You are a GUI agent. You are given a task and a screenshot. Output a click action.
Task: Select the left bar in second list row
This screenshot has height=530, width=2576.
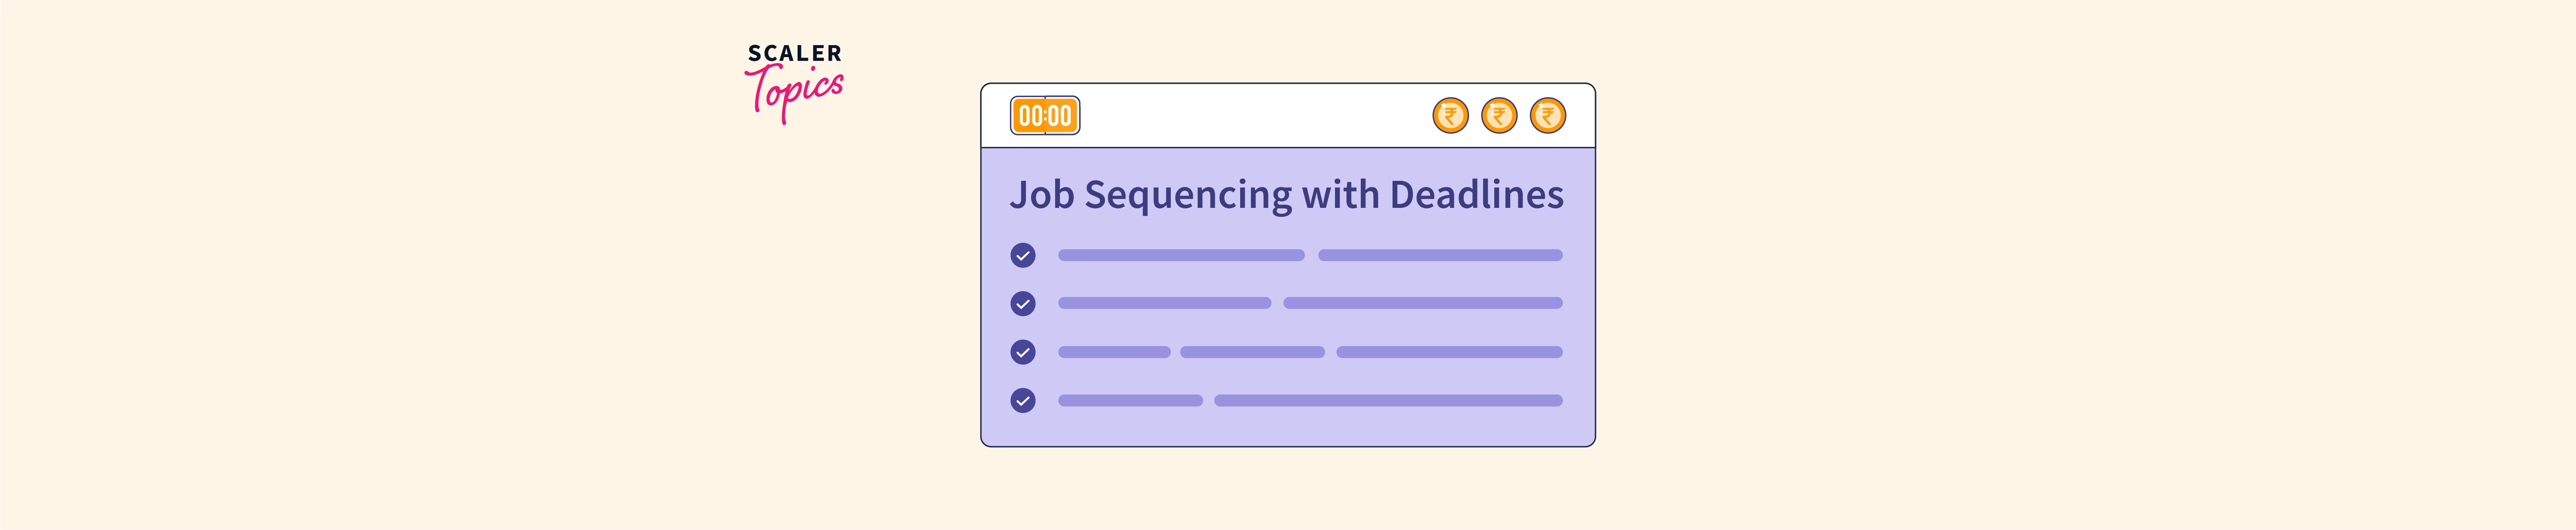[1165, 303]
